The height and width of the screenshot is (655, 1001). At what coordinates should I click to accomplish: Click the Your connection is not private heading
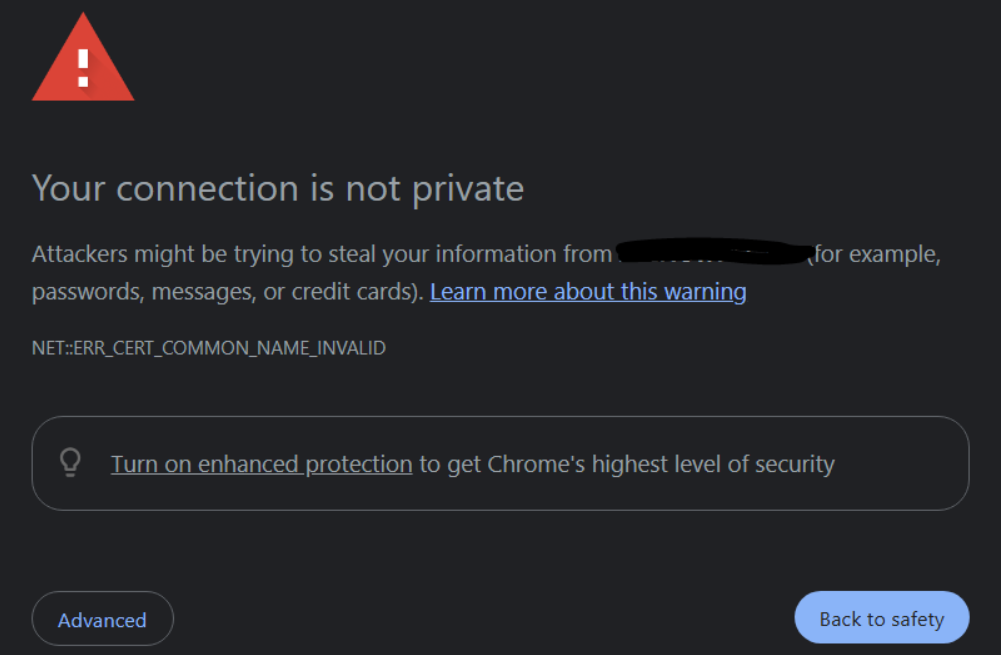click(x=278, y=188)
